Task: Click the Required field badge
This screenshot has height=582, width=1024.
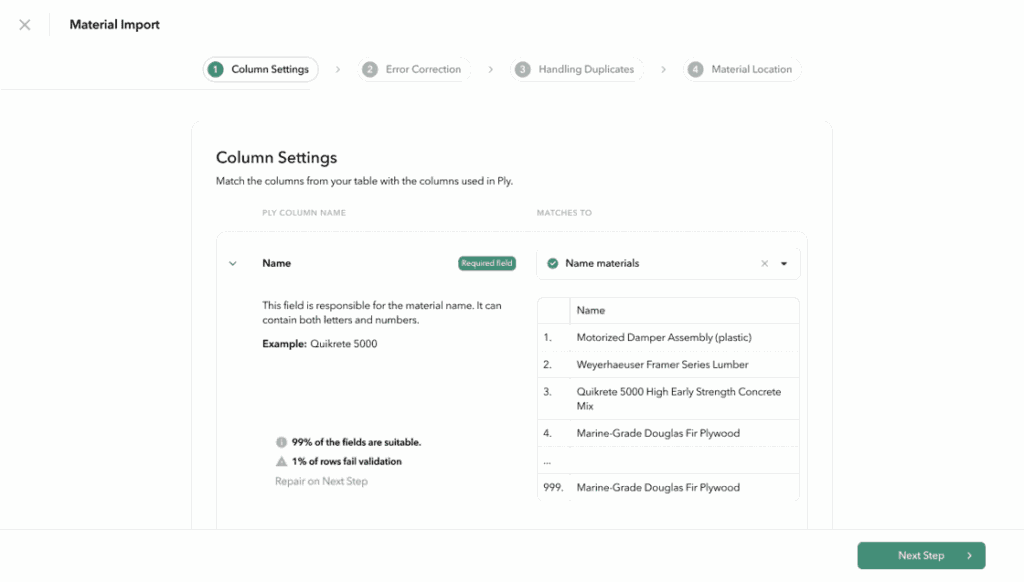Action: point(487,264)
